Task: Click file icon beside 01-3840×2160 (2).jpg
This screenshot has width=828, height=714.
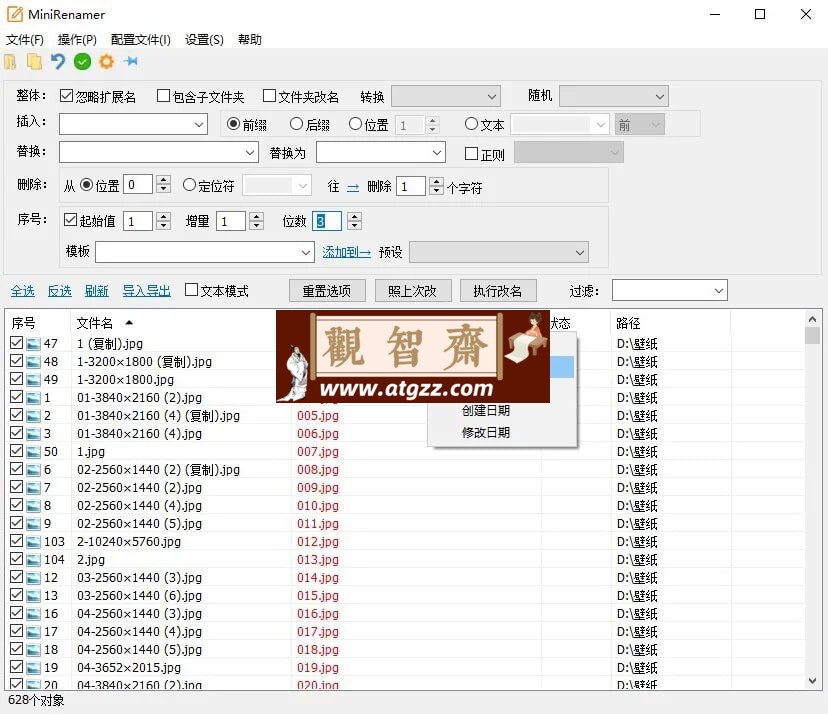Action: [x=33, y=398]
